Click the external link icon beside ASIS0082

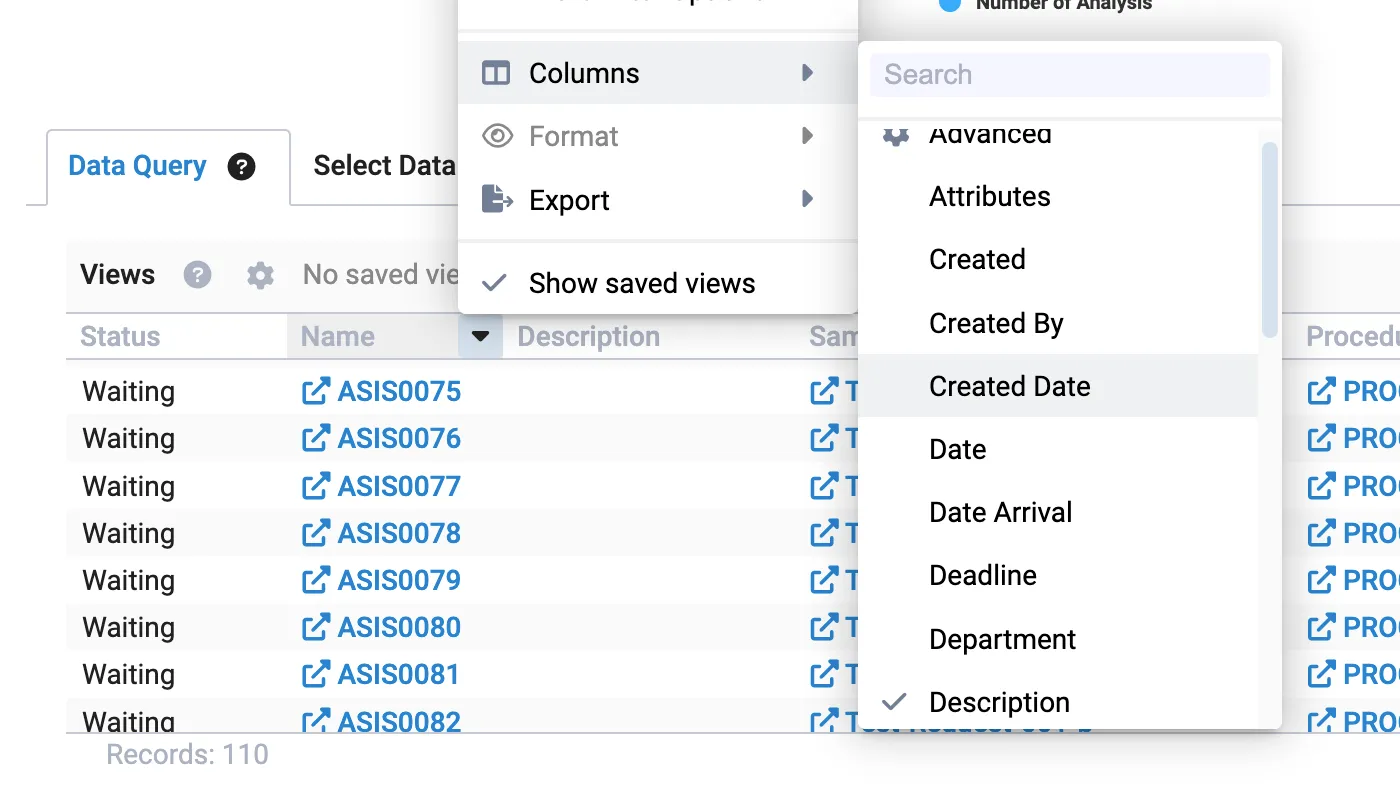click(318, 719)
